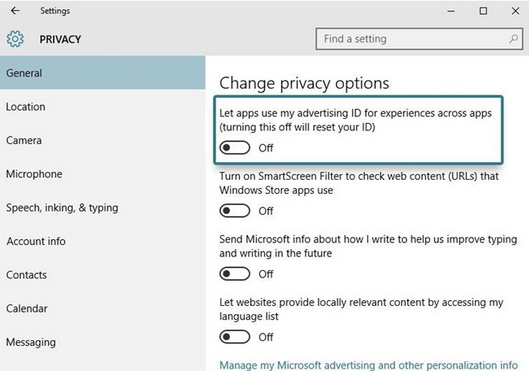Maximize the Settings window
The width and height of the screenshot is (529, 371).
tap(483, 11)
